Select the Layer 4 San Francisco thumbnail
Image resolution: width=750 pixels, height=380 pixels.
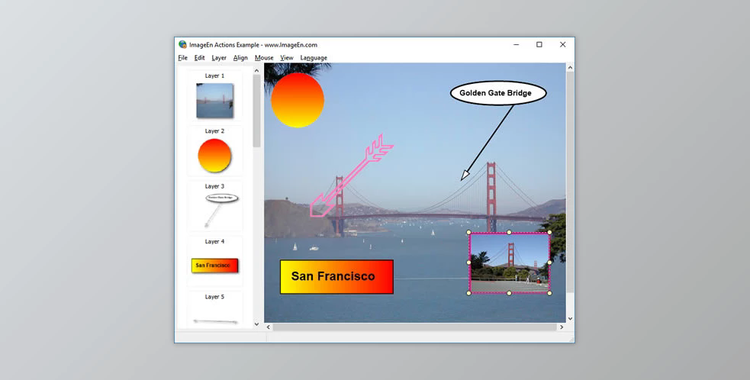click(215, 266)
